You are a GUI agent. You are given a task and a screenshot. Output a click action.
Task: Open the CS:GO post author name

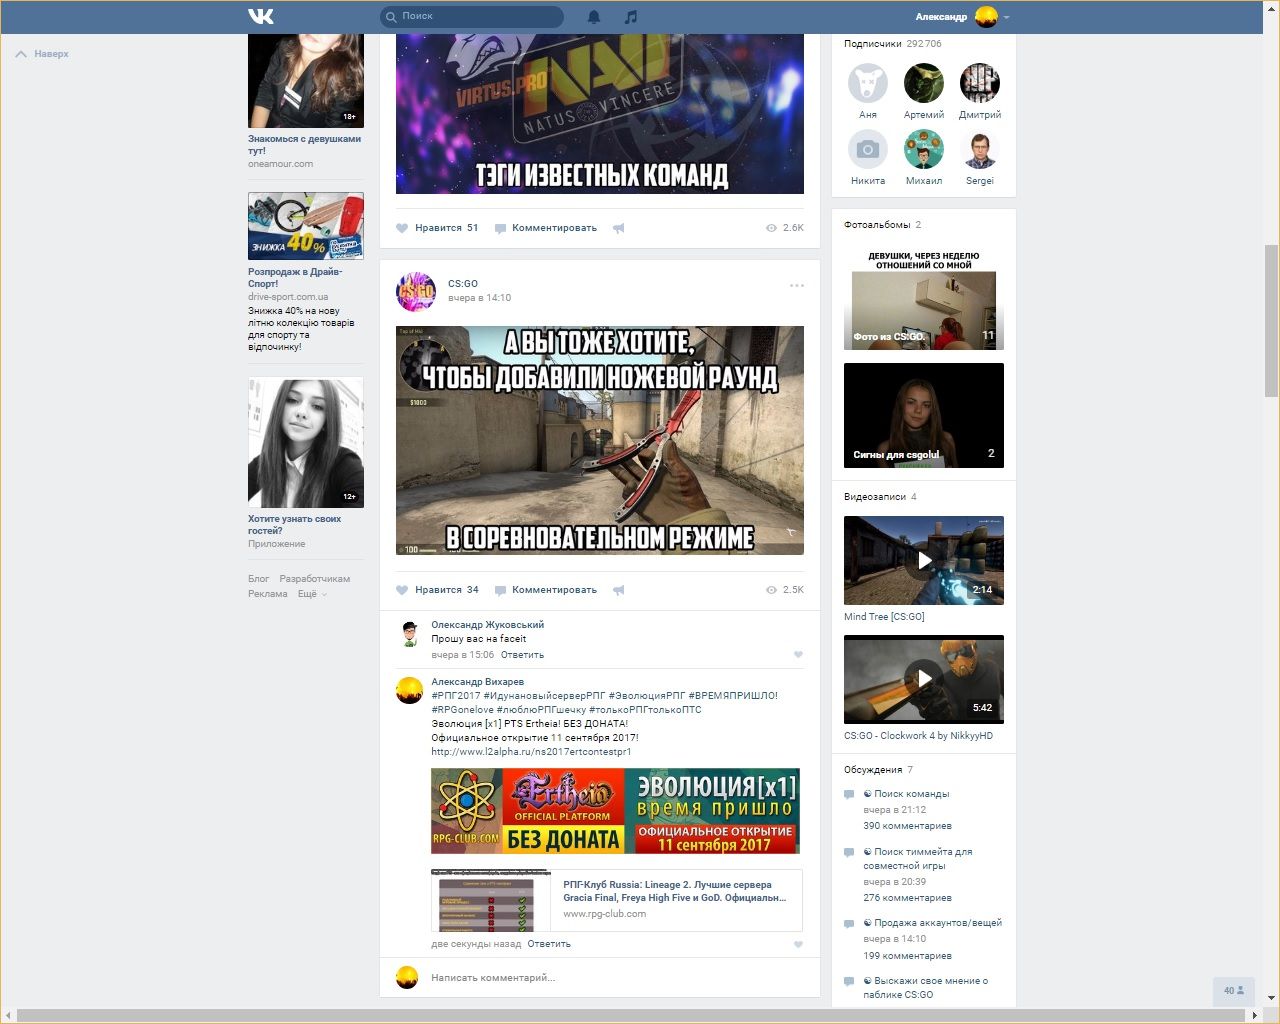463,284
